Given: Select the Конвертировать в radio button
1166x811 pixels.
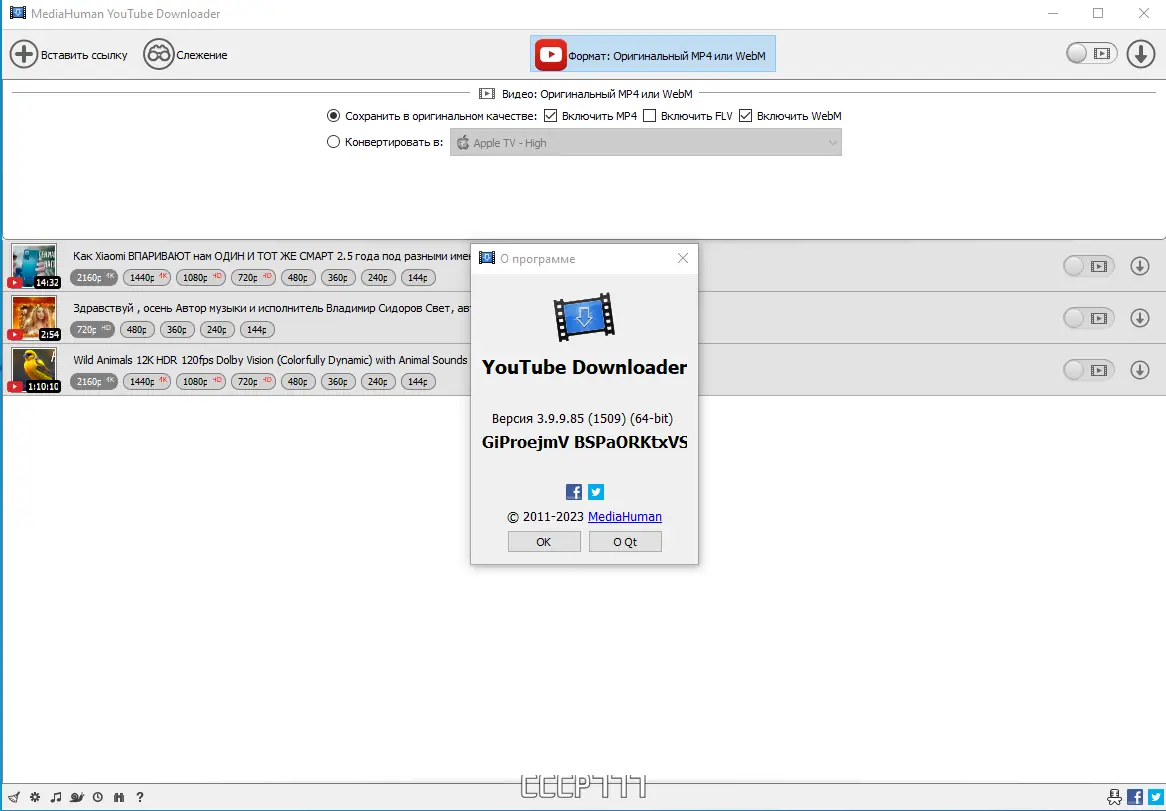Looking at the screenshot, I should [333, 141].
